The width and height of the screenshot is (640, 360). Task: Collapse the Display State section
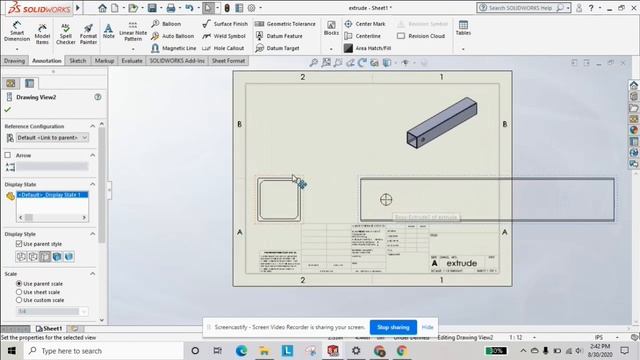(x=93, y=184)
